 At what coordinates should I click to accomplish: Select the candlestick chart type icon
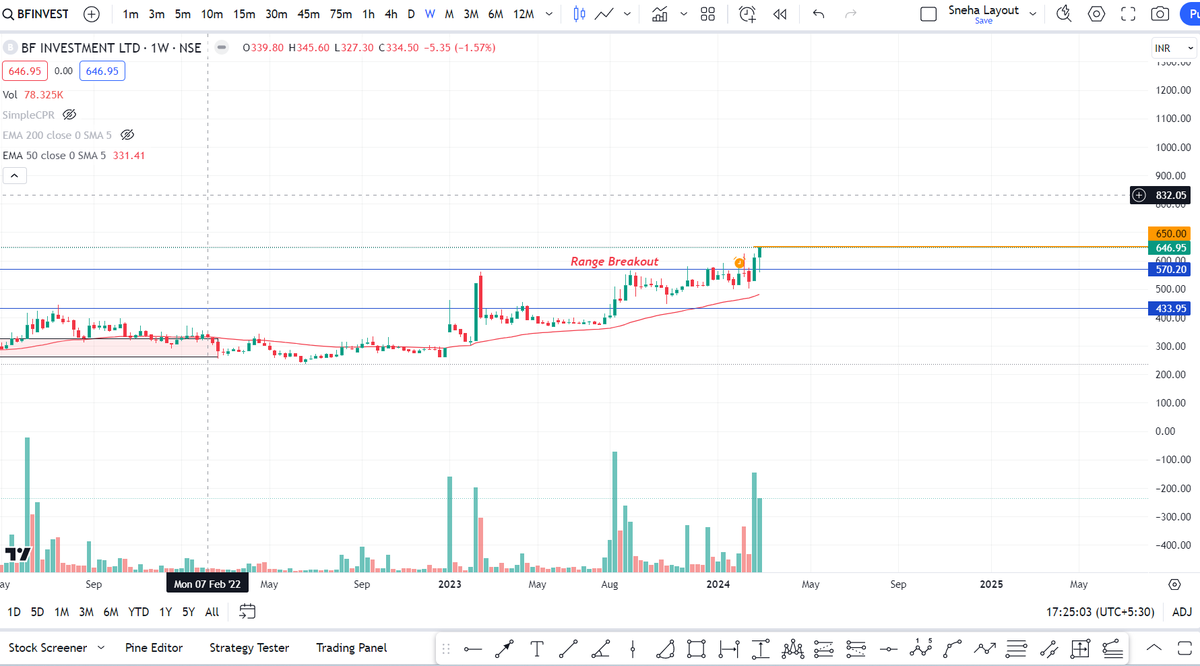tap(580, 14)
